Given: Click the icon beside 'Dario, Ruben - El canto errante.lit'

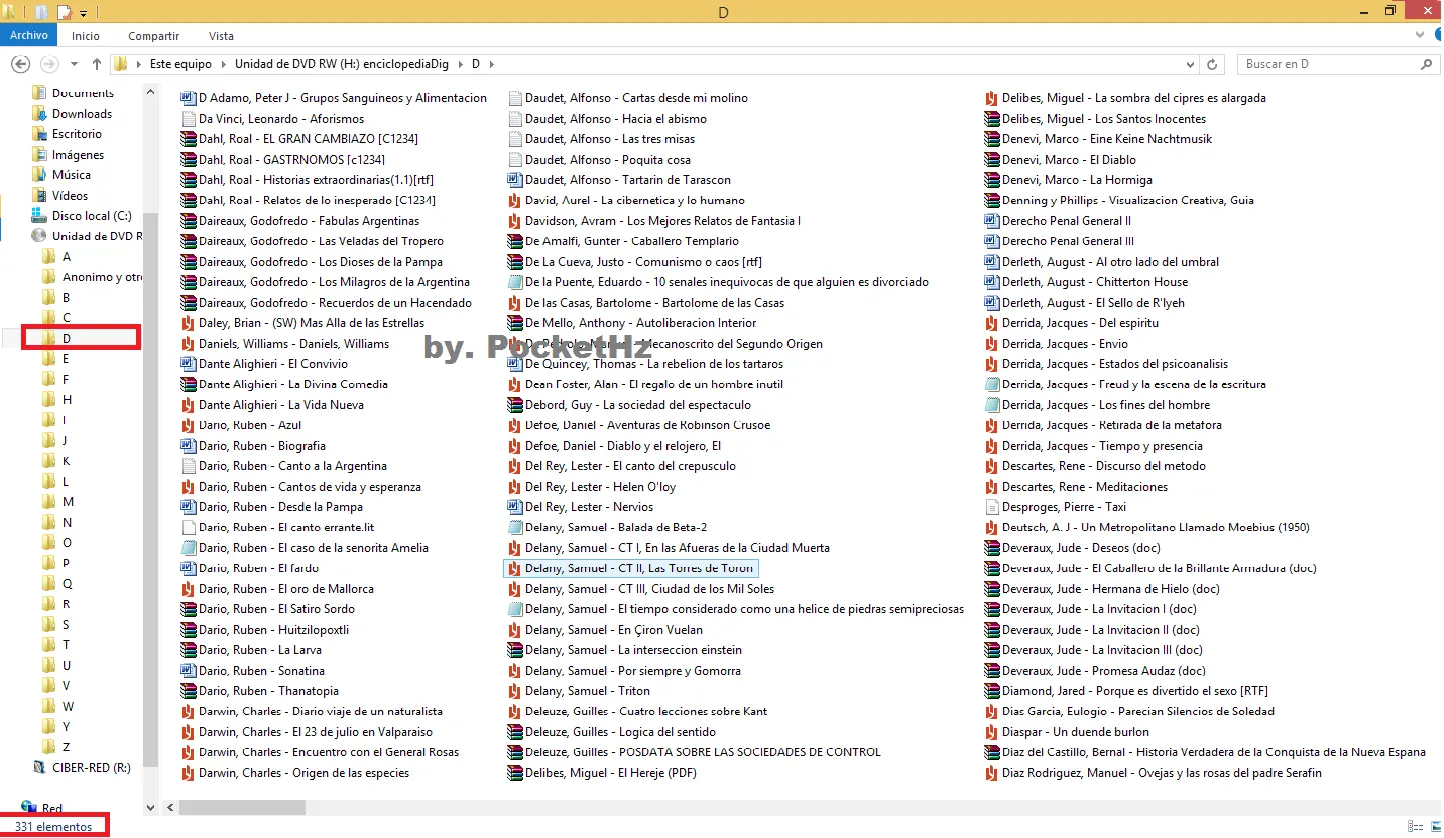Looking at the screenshot, I should coord(188,527).
